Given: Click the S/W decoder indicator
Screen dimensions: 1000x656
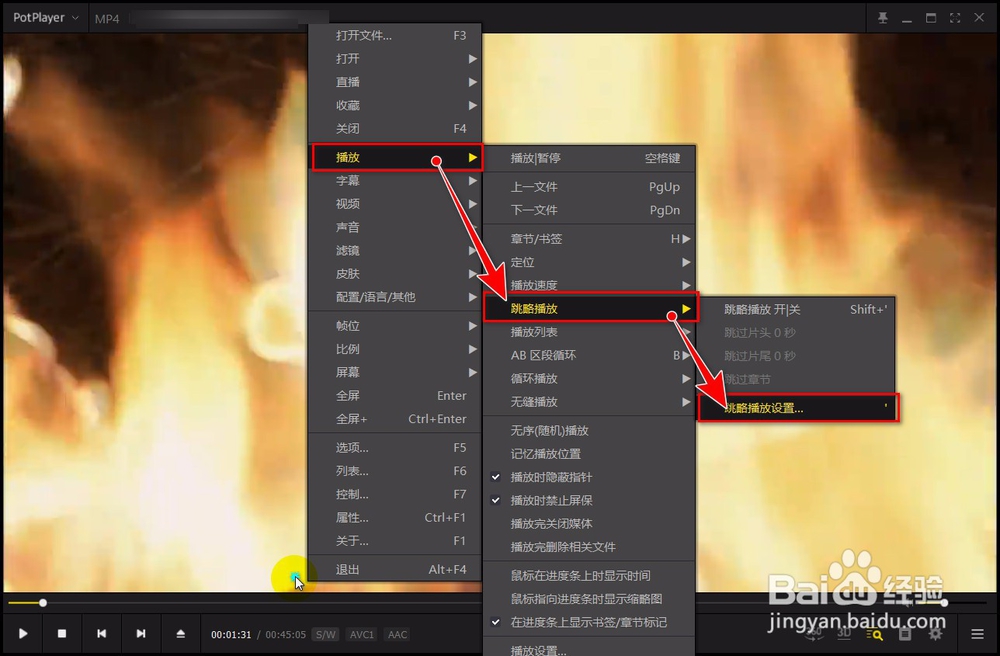Looking at the screenshot, I should click(x=326, y=634).
